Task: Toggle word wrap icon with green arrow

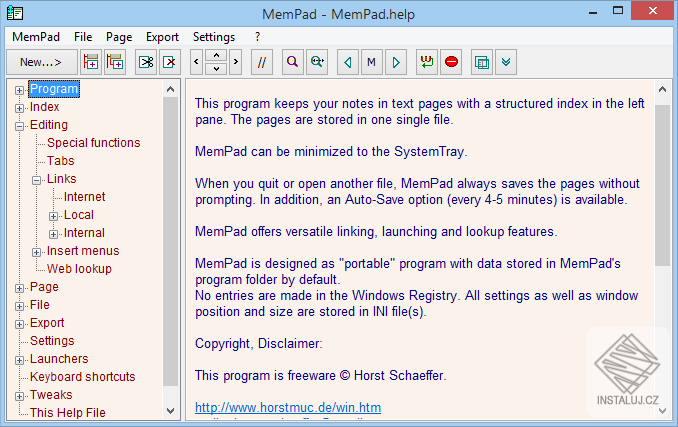Action: pos(427,62)
